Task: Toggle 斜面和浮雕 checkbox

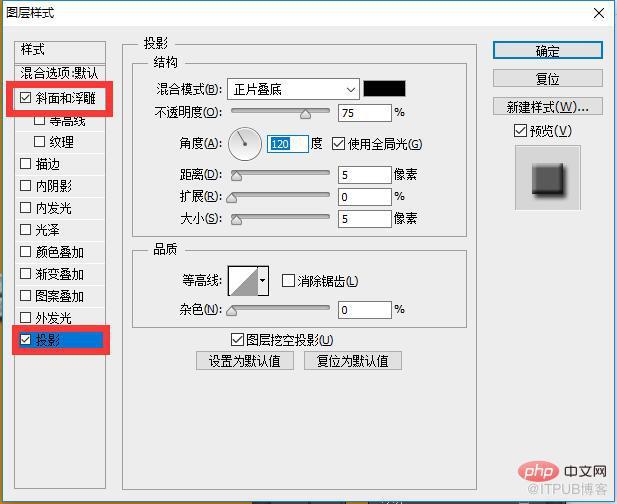Action: [x=26, y=98]
